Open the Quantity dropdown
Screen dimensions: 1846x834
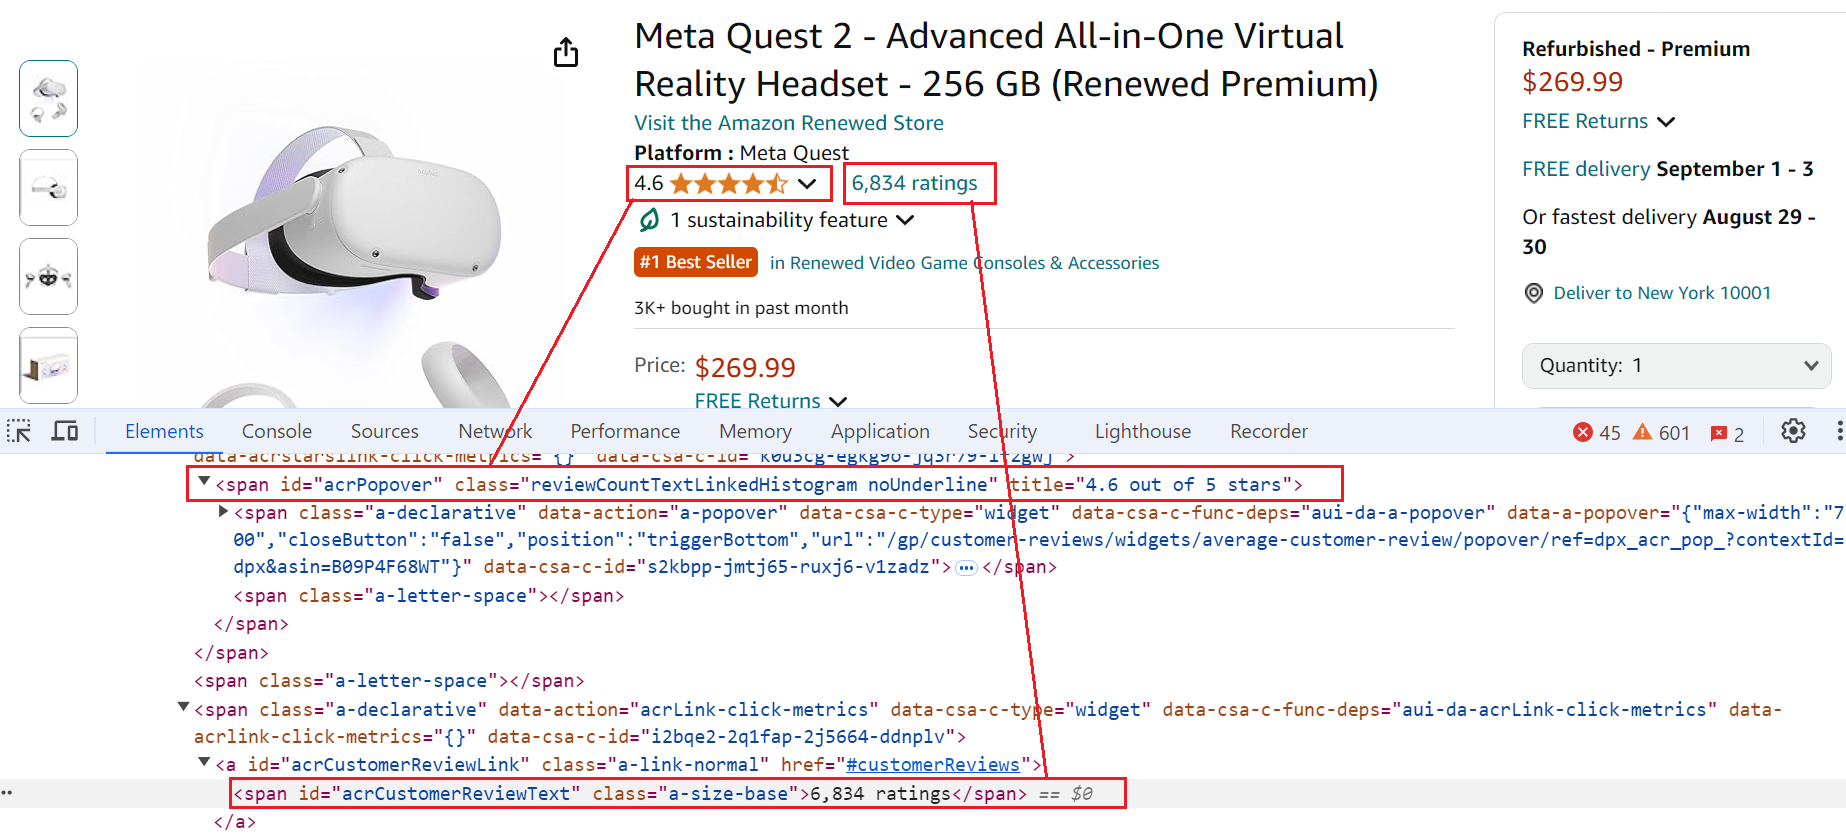click(x=1676, y=366)
